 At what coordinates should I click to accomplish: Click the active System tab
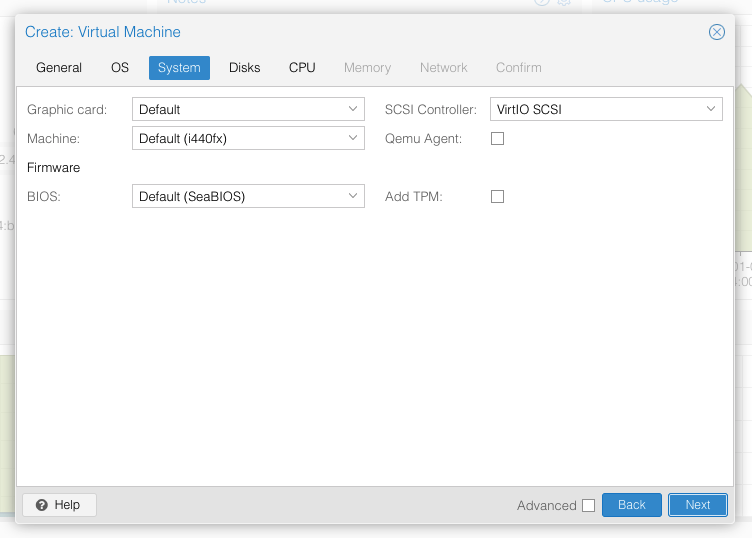pos(179,68)
